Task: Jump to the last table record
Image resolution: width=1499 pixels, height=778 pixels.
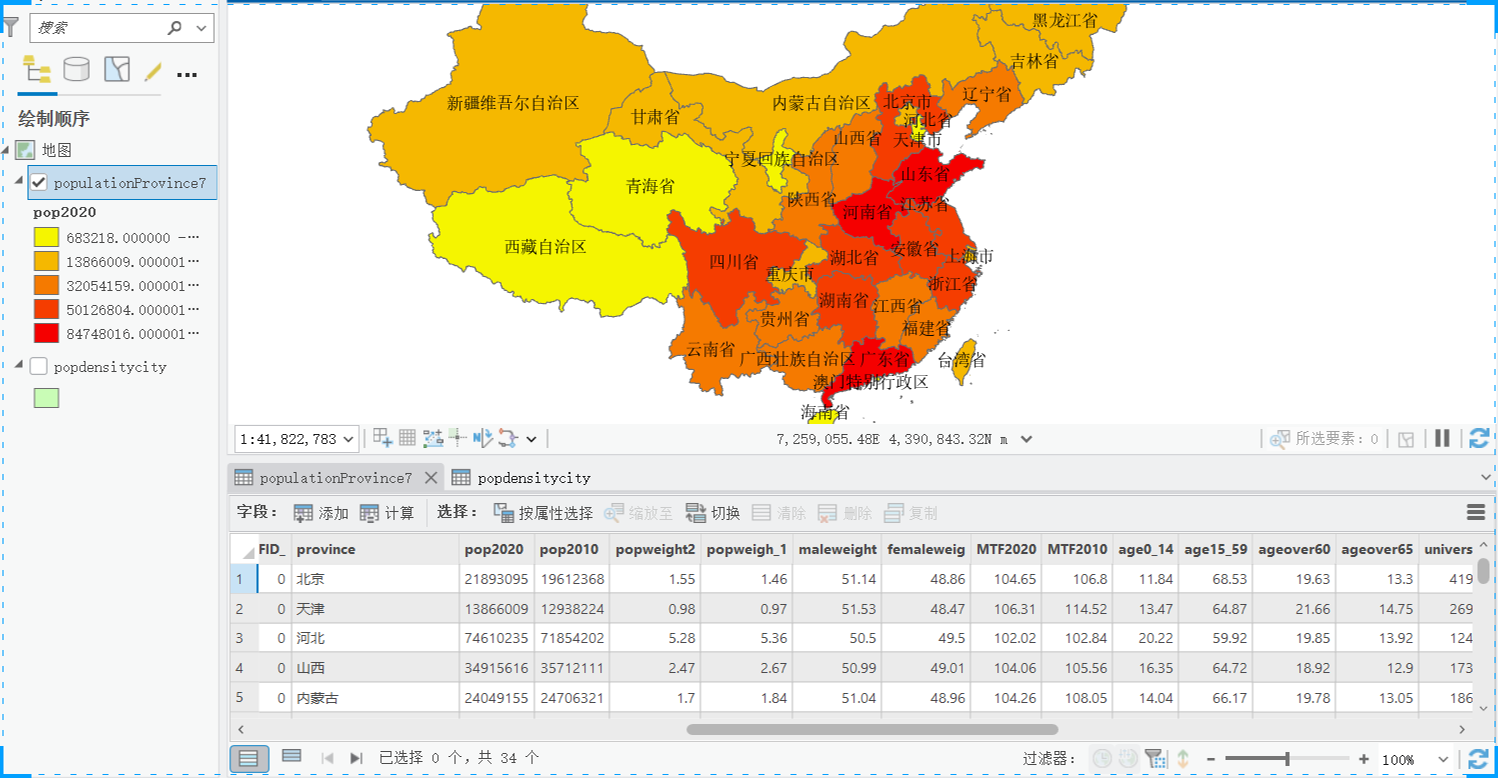Action: tap(355, 758)
